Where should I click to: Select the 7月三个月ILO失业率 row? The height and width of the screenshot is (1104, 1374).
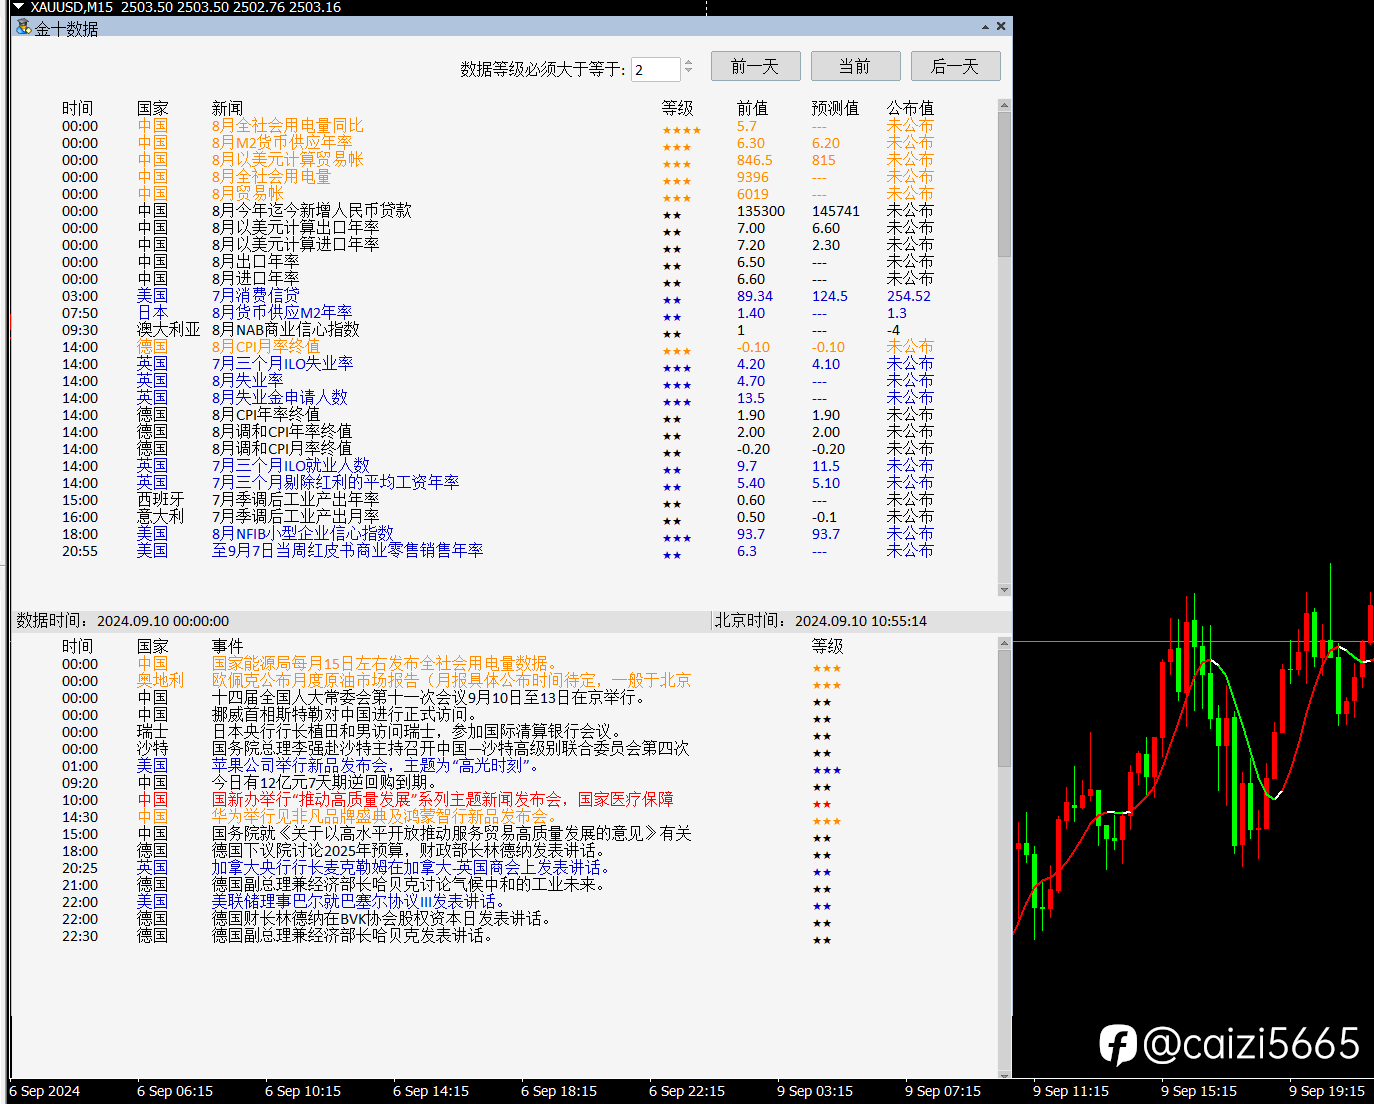point(498,364)
